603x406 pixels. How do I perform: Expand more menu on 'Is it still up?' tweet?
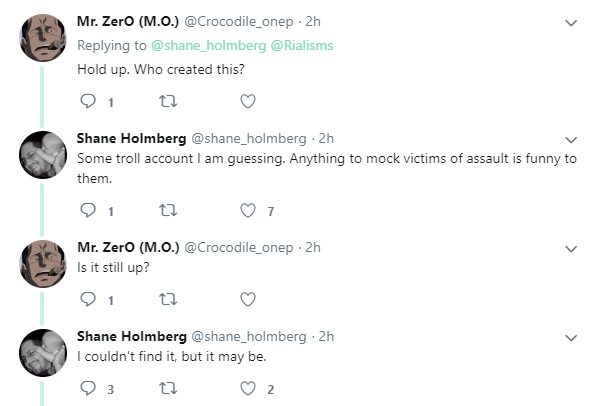571,249
